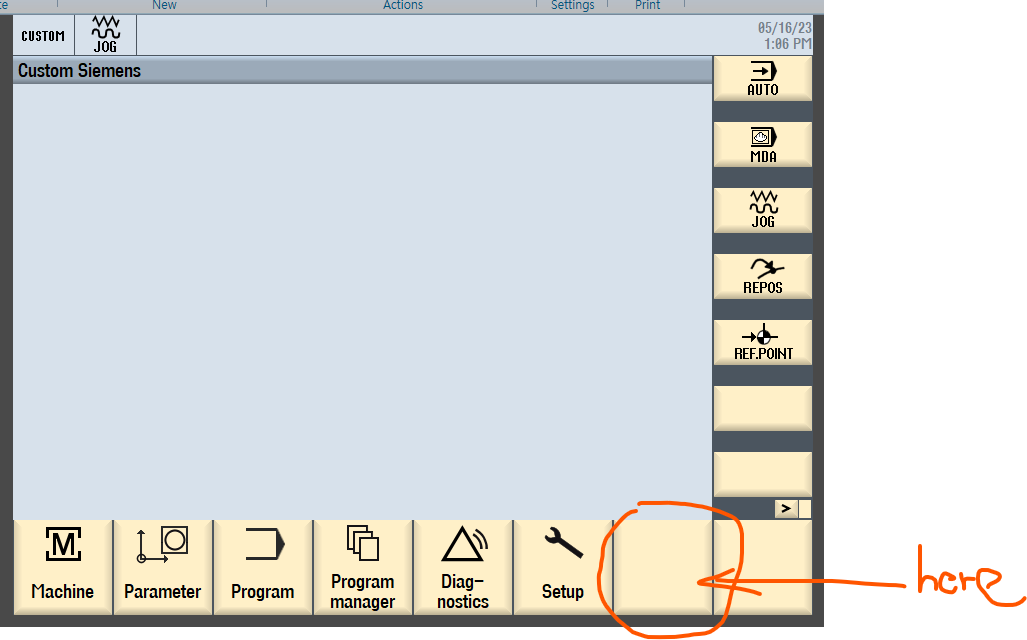Click the circled empty softkey beside Setup
The height and width of the screenshot is (640, 1027).
click(663, 567)
